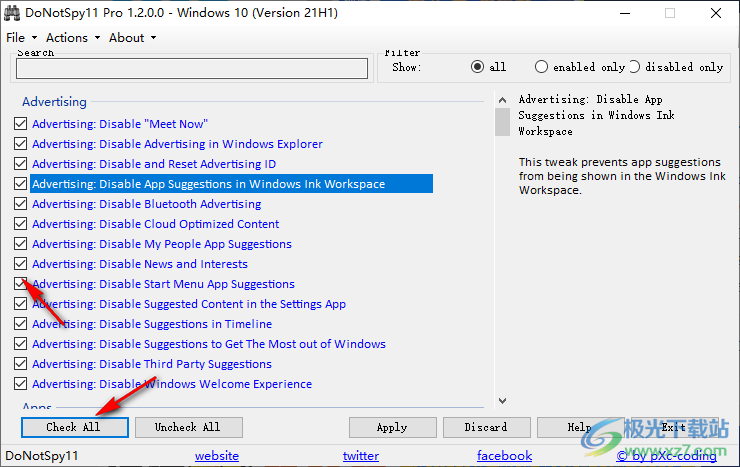Uncheck Disable "Meet Now" checkbox
This screenshot has height=467, width=740.
(20, 124)
